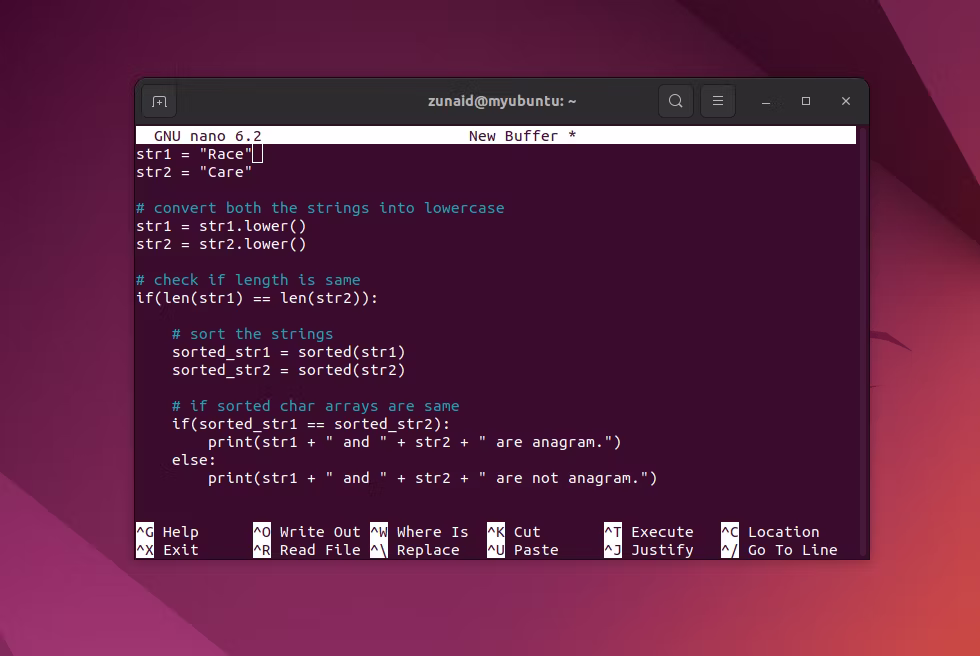Select the ^K Cut shortcut
980x656 pixels.
[x=514, y=532]
